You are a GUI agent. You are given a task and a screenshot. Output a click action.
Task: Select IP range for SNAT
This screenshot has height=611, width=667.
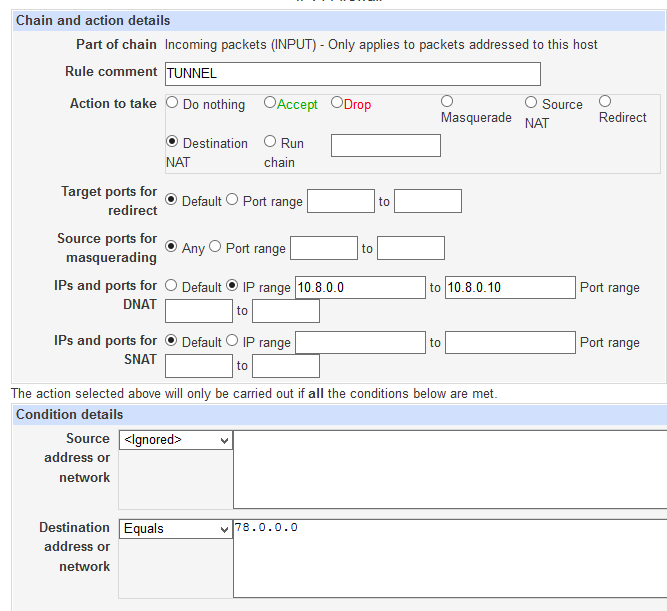[x=232, y=341]
